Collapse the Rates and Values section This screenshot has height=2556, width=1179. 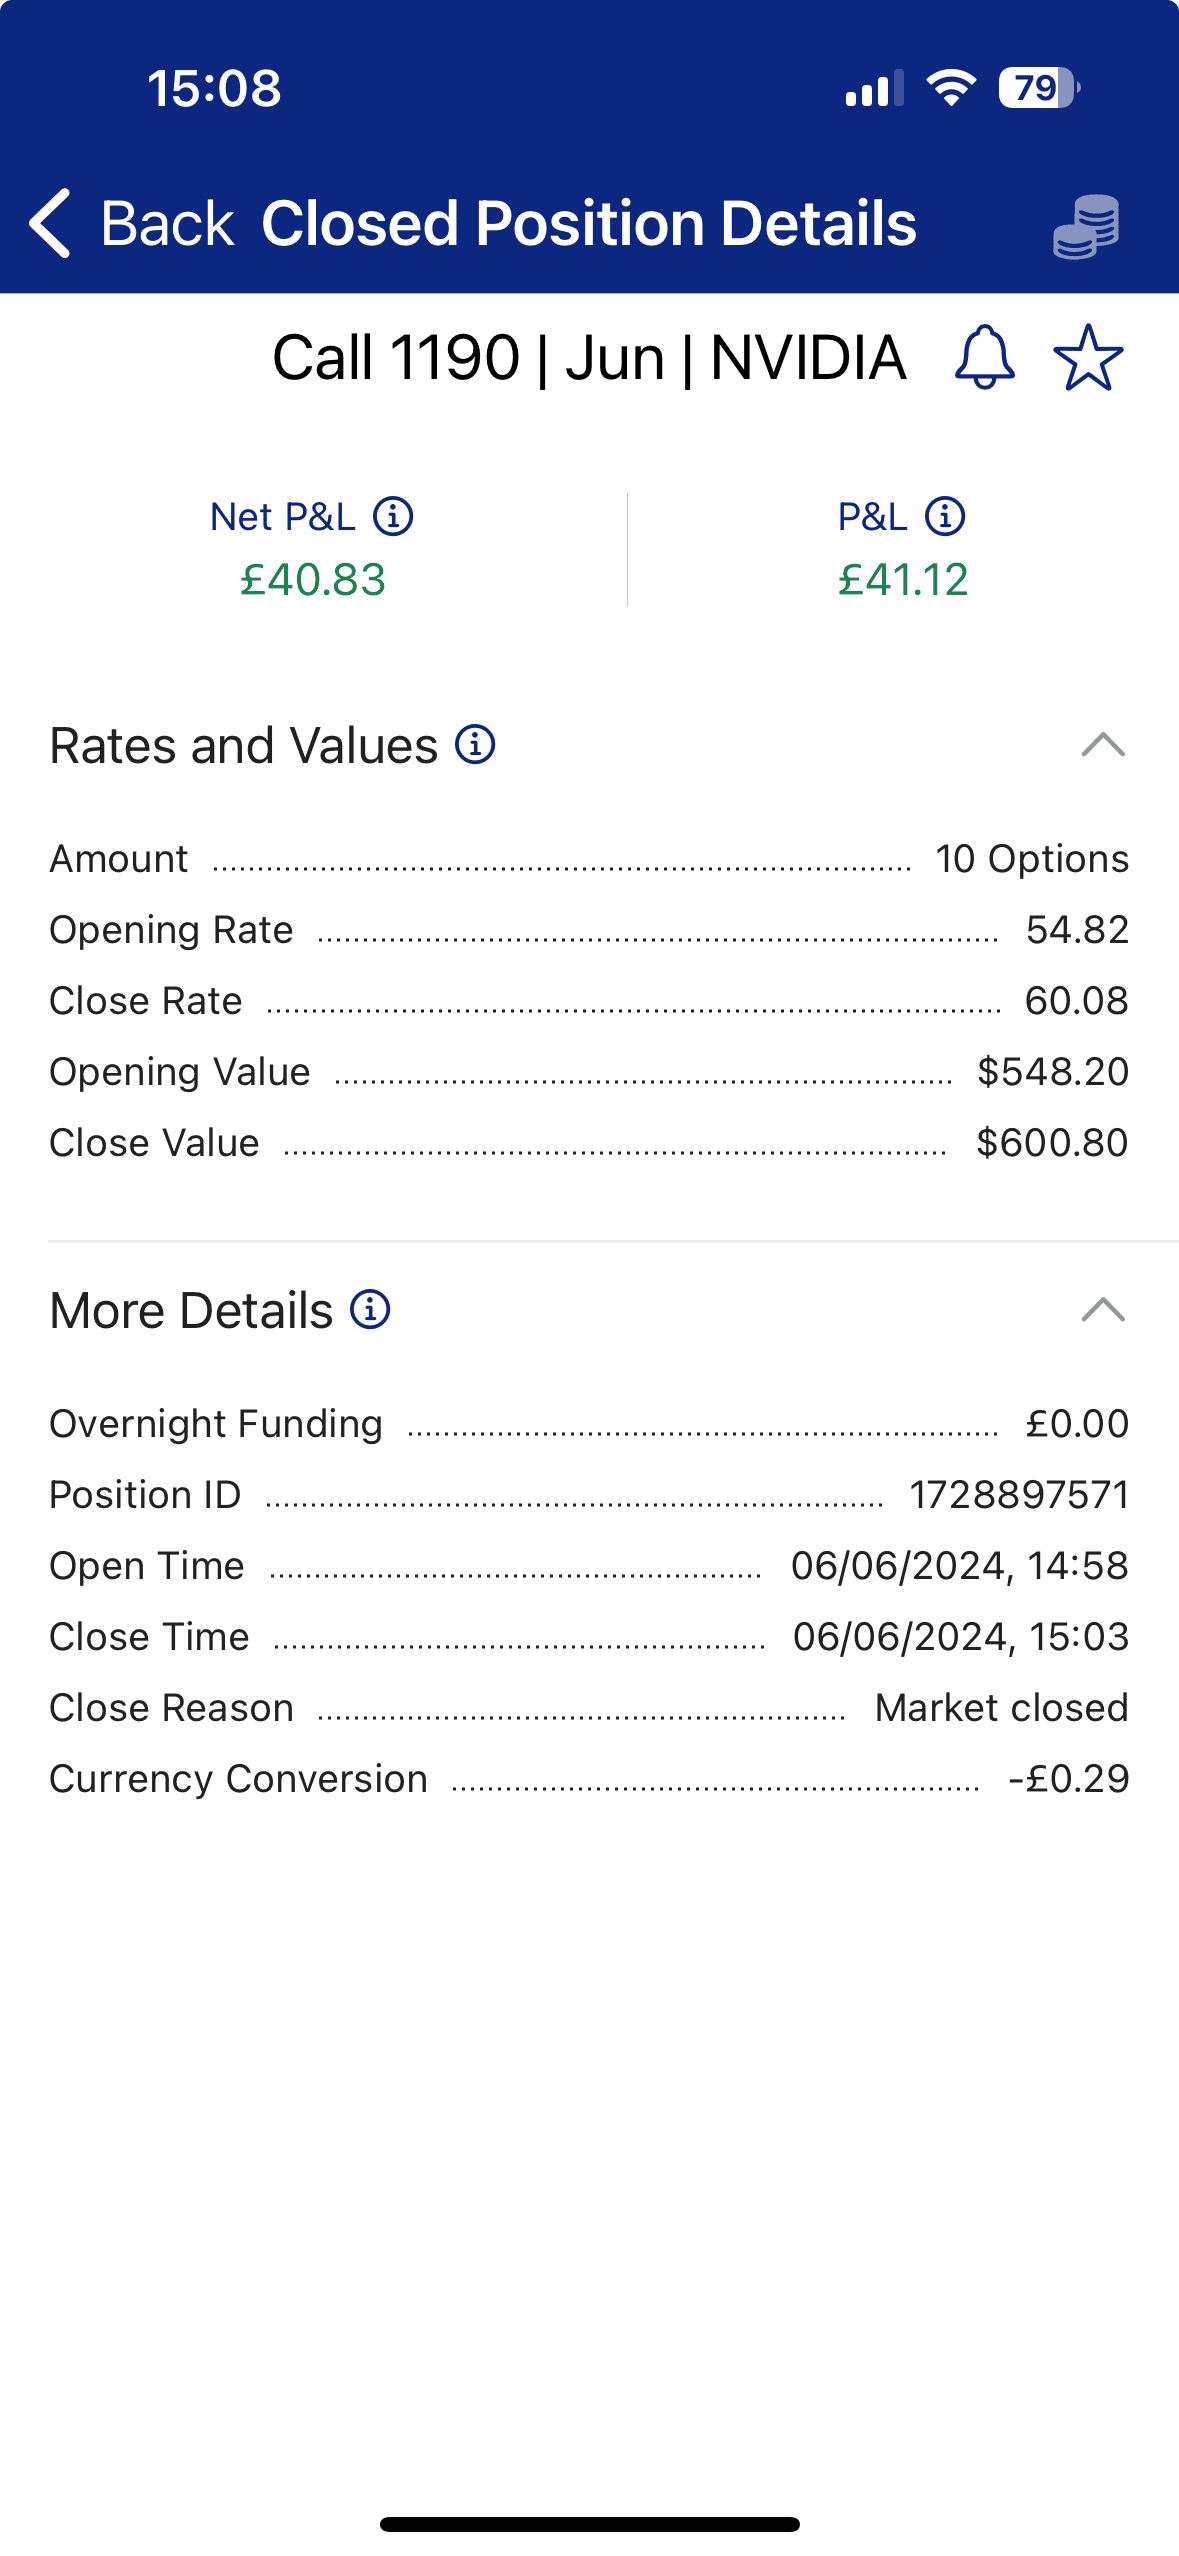tap(1103, 745)
